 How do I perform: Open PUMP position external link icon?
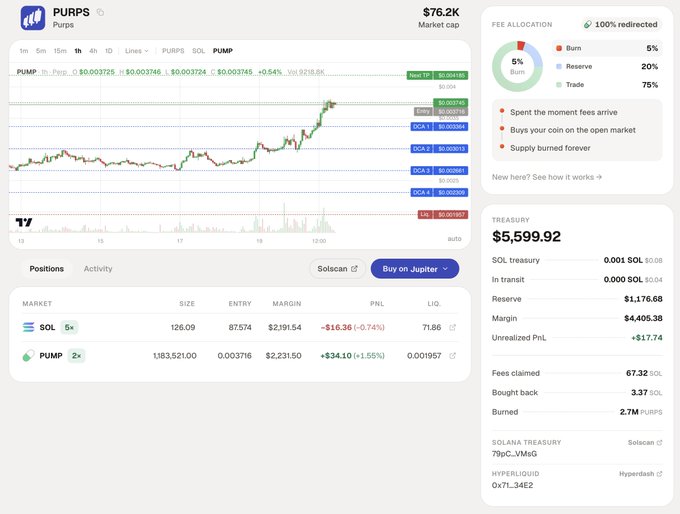(x=452, y=356)
